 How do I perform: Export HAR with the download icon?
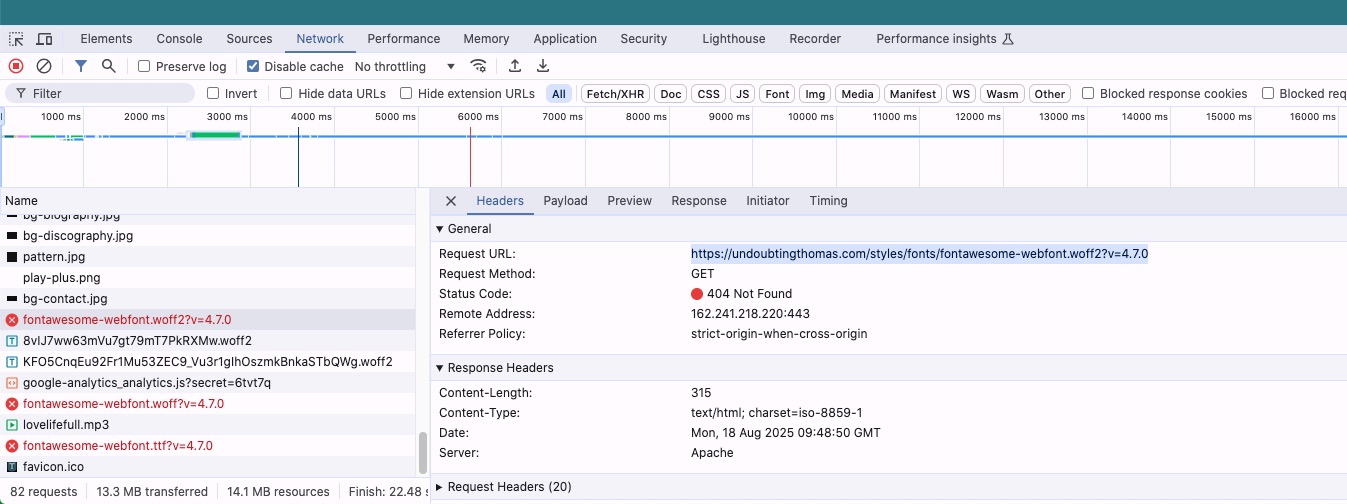(543, 66)
